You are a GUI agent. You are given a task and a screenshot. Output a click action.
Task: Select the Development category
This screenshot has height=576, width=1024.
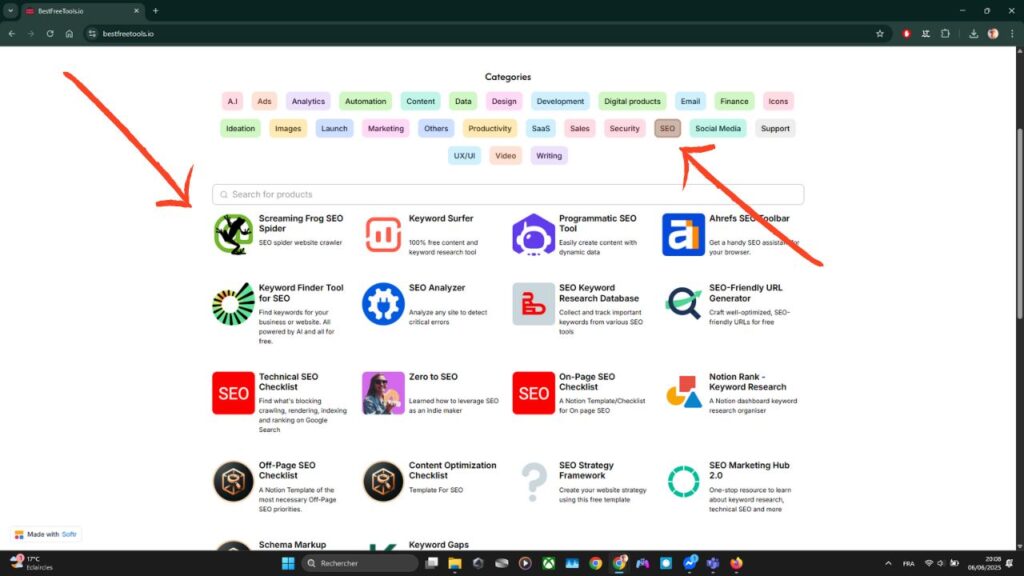click(x=560, y=101)
